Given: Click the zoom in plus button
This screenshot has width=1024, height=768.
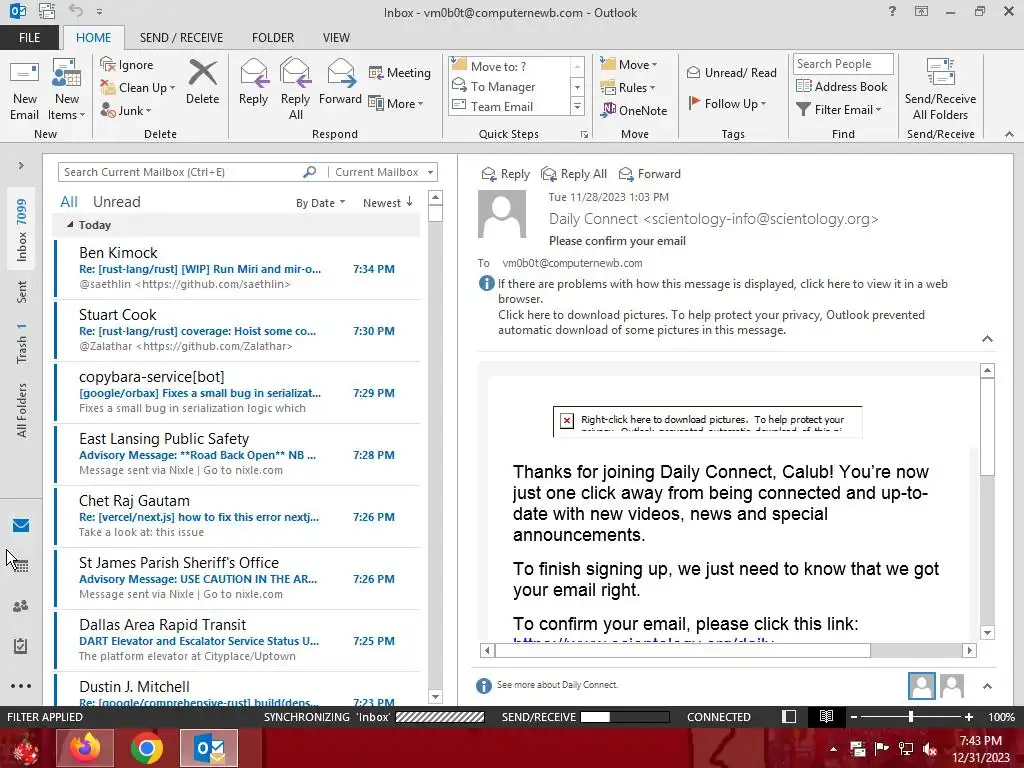Looking at the screenshot, I should tap(969, 716).
